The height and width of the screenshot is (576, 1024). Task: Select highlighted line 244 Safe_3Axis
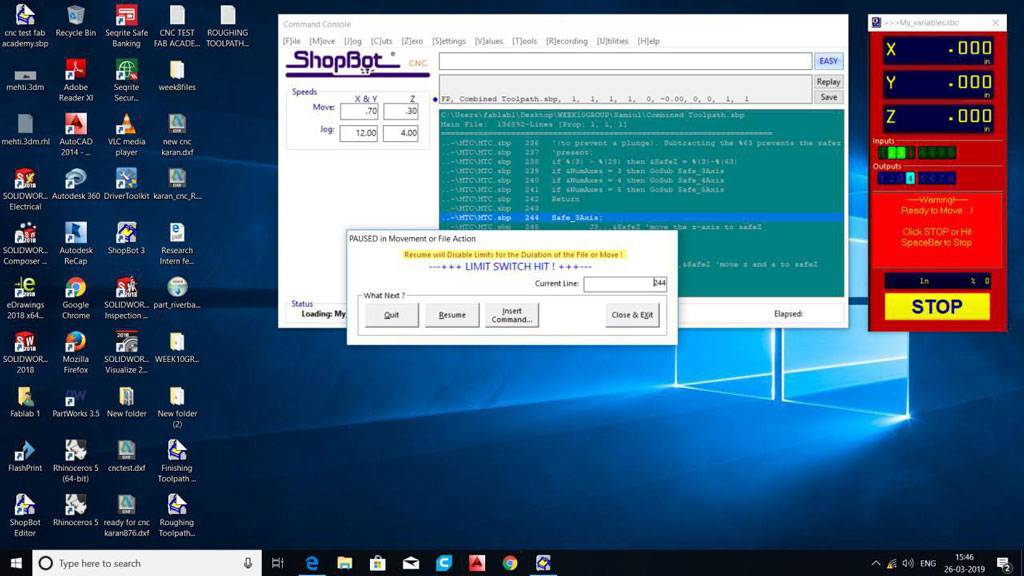pos(641,217)
